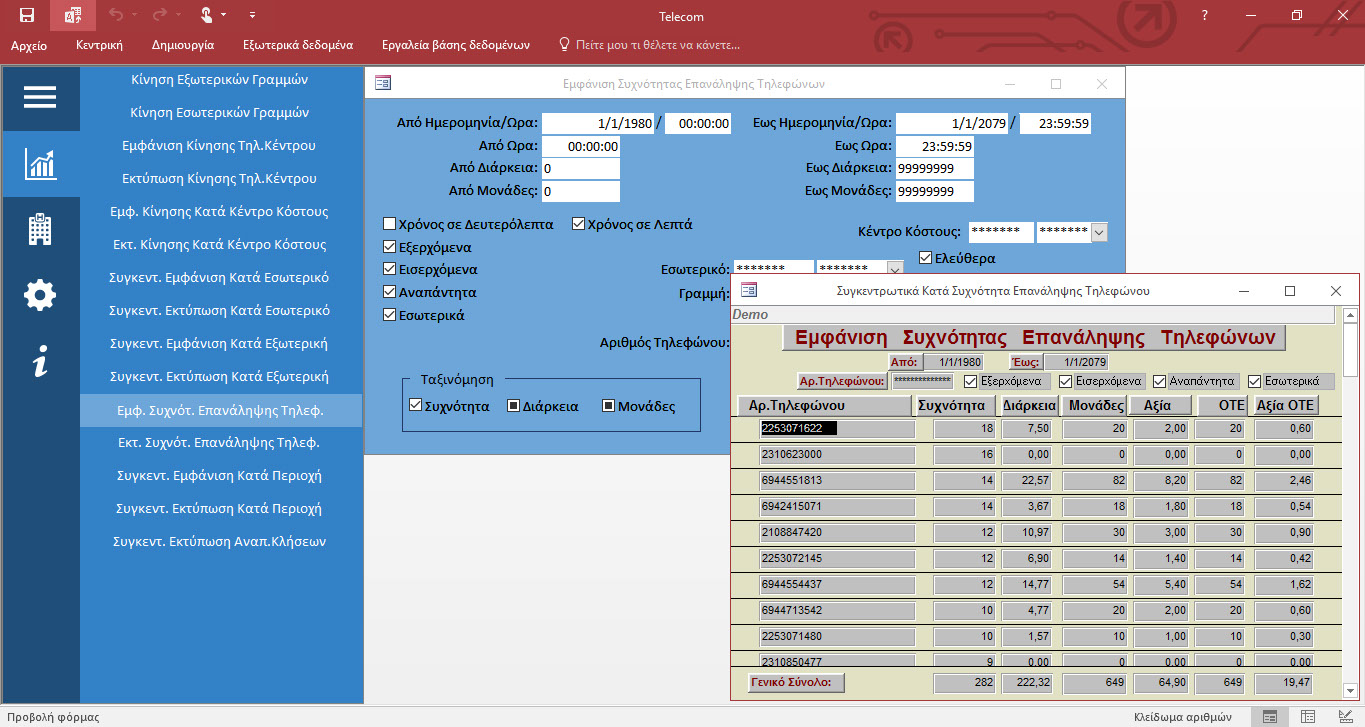Select the building icon in sidebar
1365x727 pixels.
[40, 229]
